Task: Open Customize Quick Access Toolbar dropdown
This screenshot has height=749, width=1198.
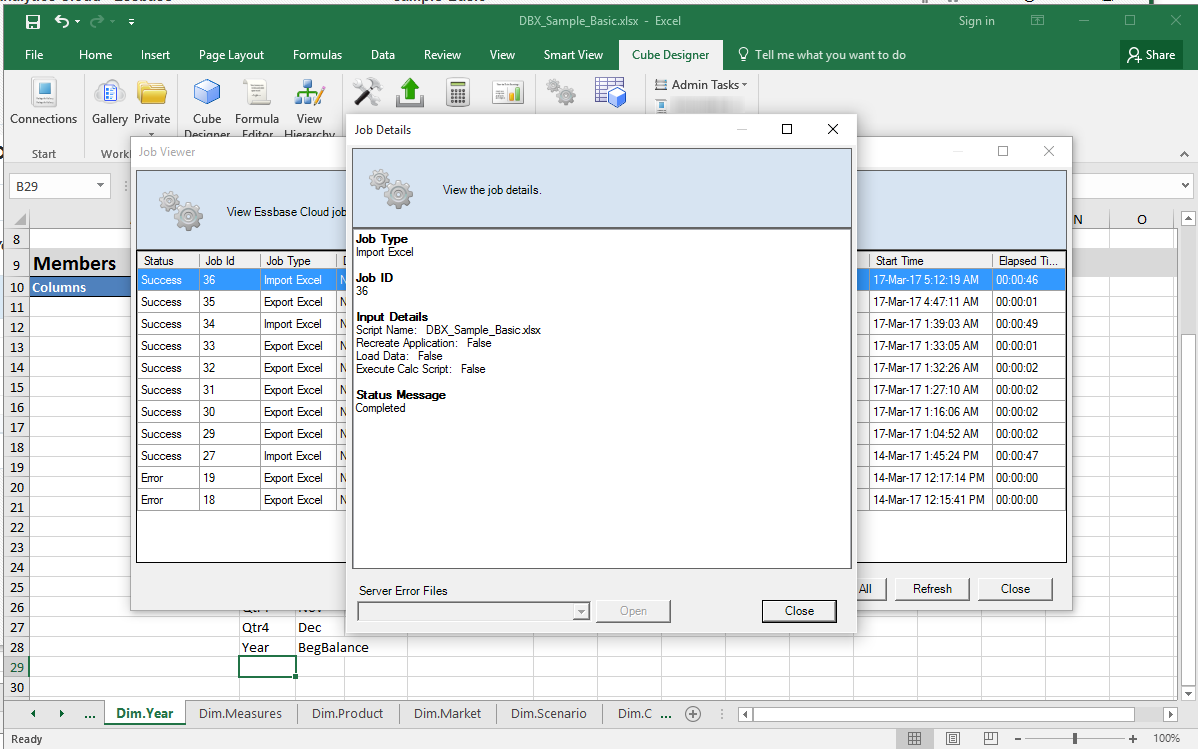Action: click(131, 22)
